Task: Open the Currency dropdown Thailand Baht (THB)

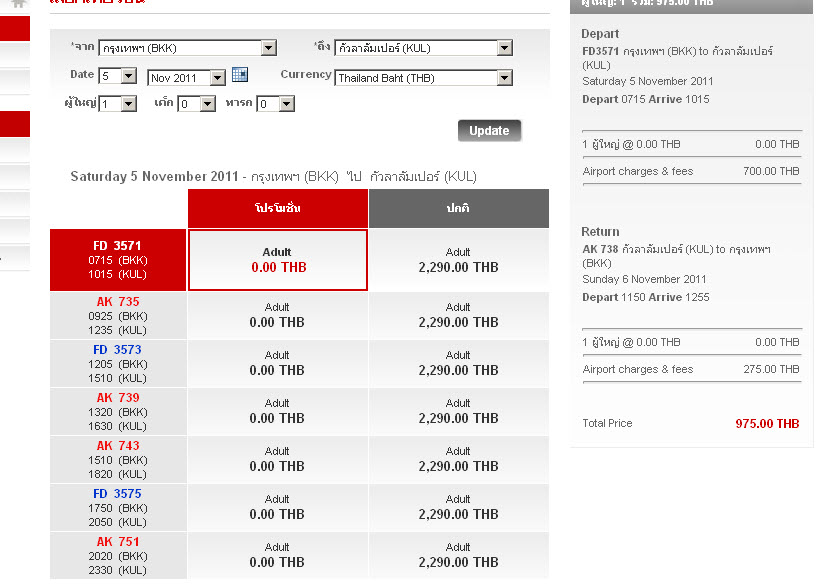Action: tap(424, 78)
